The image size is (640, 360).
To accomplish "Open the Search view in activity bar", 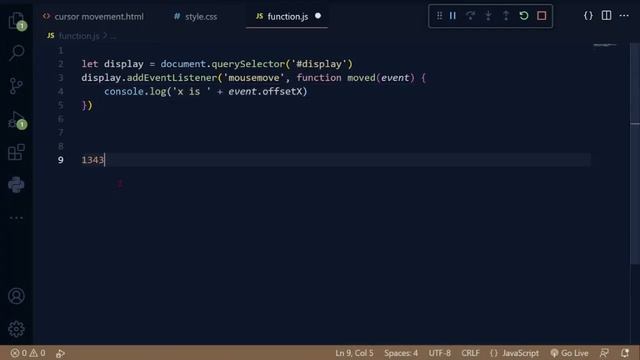I will click(16, 53).
